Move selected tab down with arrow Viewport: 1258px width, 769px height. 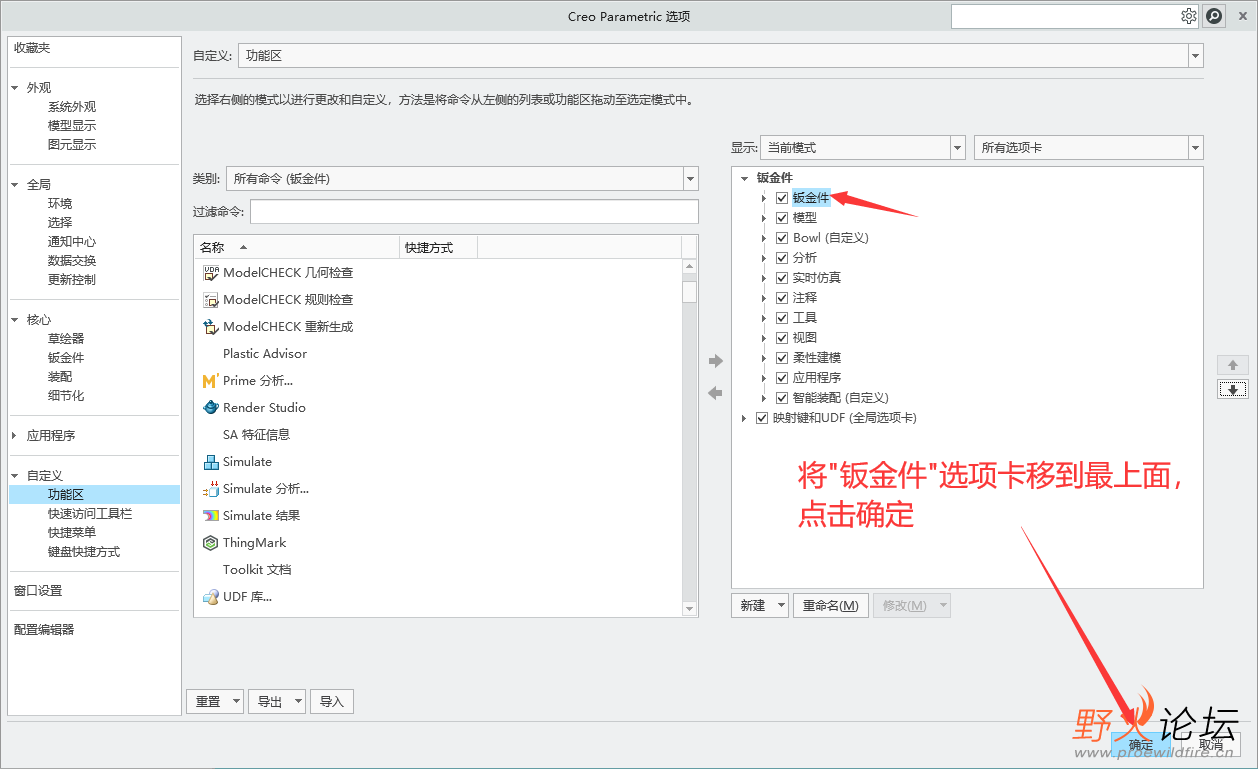coord(1233,389)
